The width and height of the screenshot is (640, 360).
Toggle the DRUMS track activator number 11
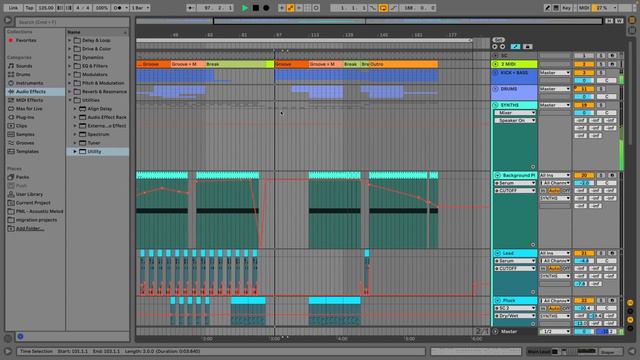click(x=584, y=89)
